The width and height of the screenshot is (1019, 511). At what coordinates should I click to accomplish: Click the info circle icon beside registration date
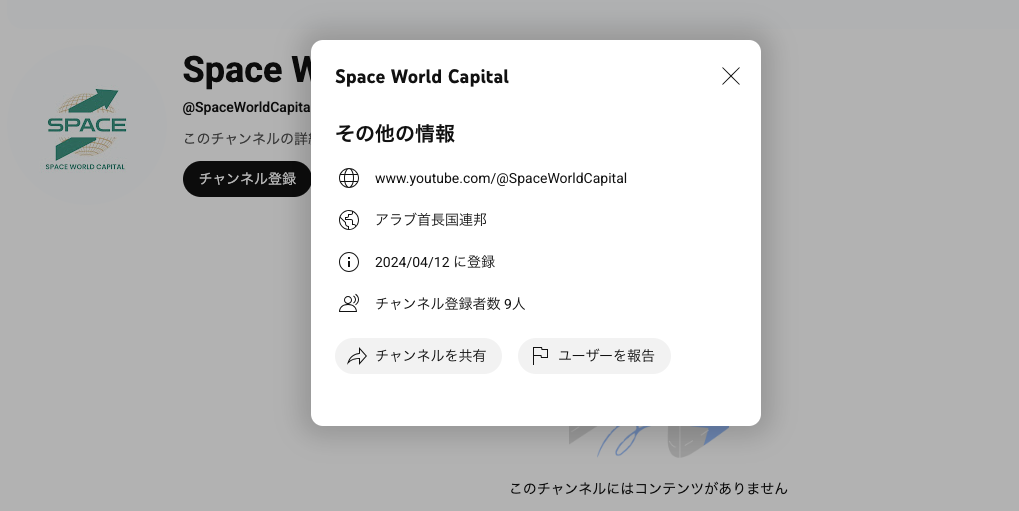point(349,262)
